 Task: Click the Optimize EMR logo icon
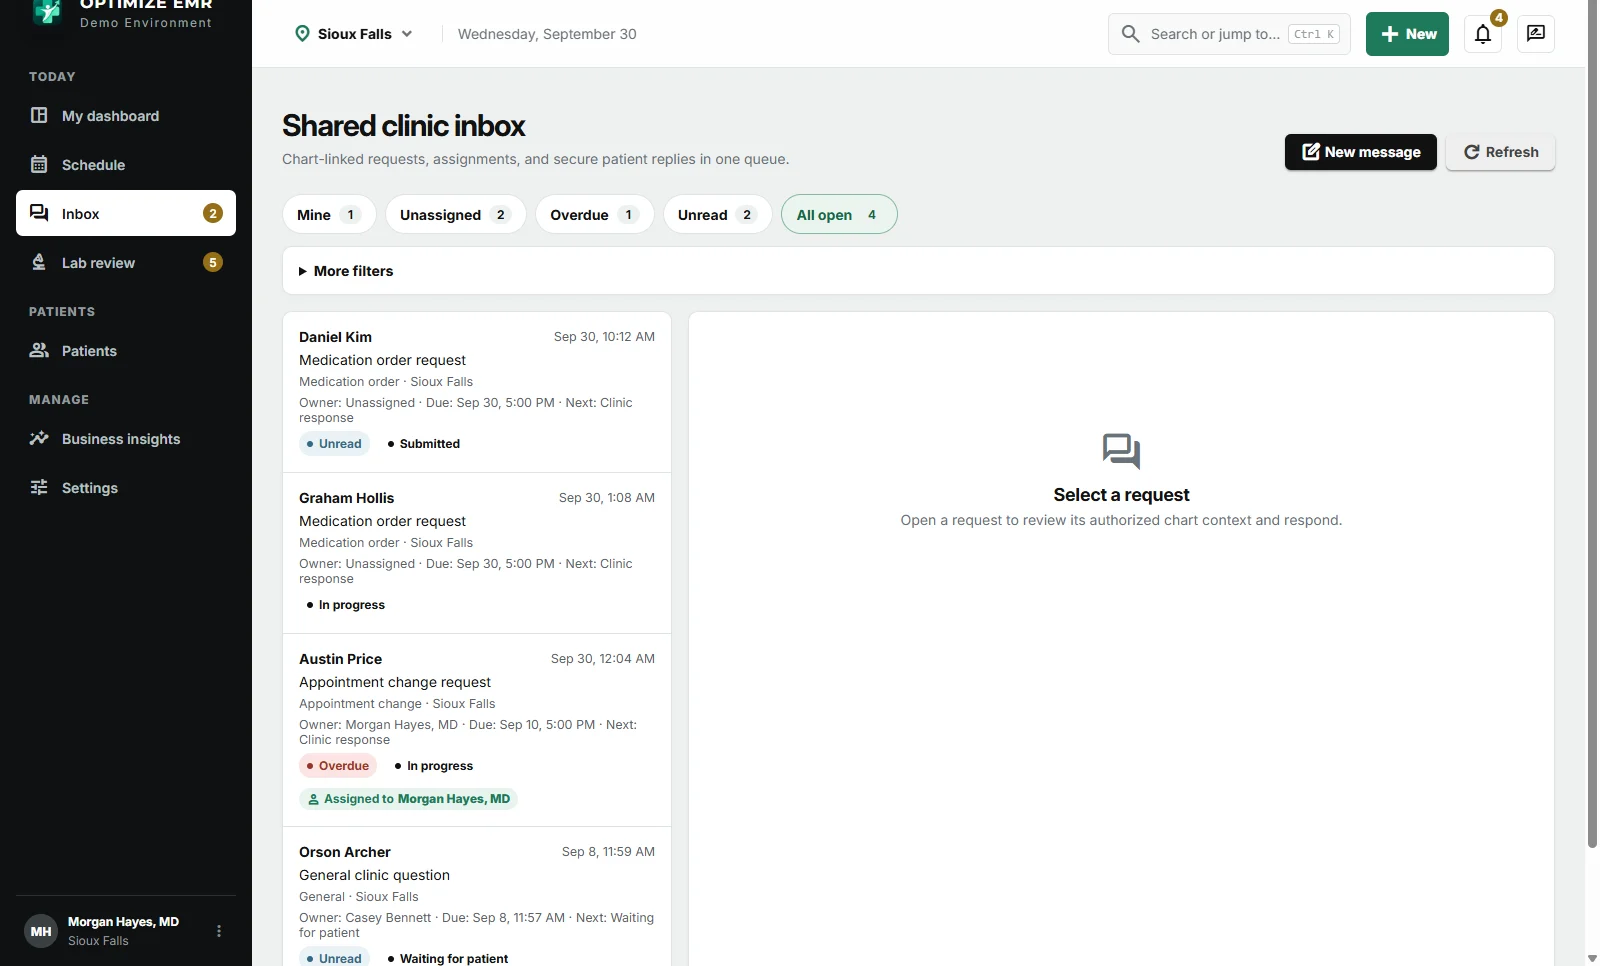tap(47, 11)
